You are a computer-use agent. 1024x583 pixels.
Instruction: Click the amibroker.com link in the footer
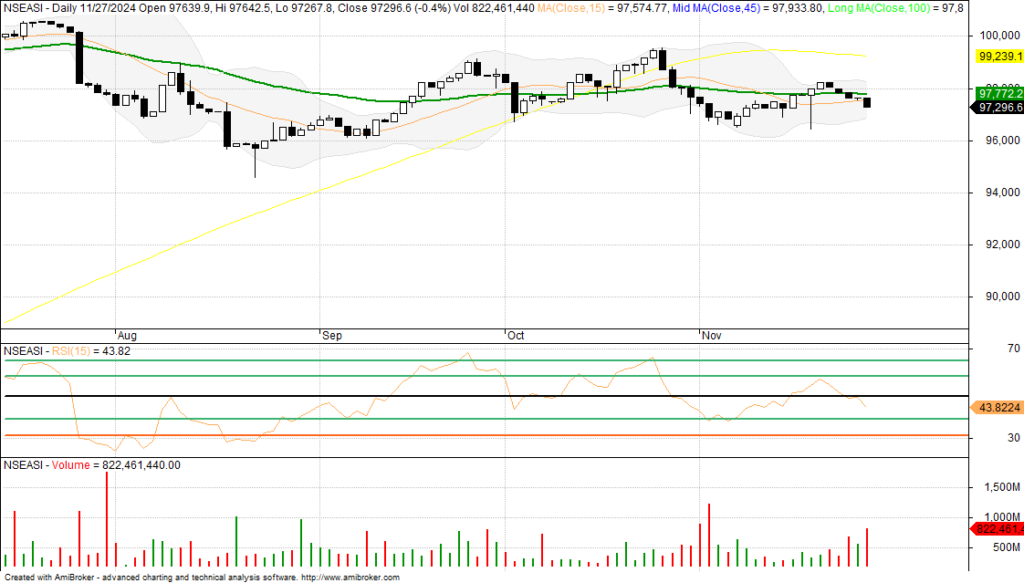point(349,577)
